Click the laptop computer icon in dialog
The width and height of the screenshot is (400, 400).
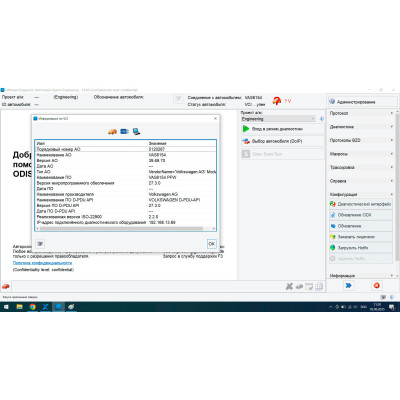point(136,132)
